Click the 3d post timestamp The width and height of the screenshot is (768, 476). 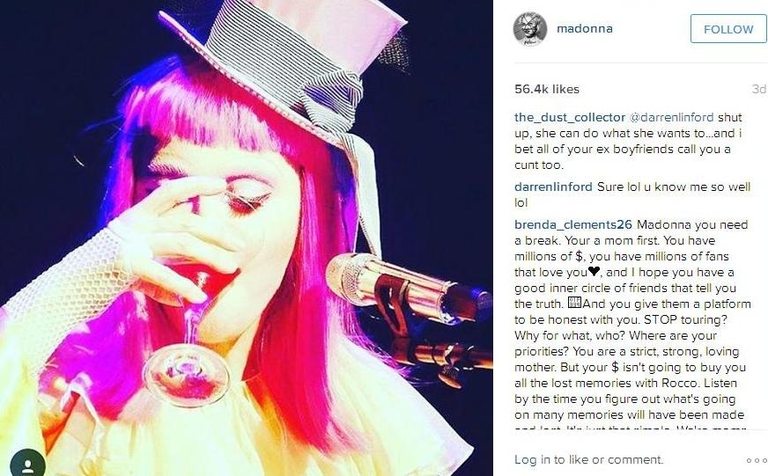coord(759,89)
